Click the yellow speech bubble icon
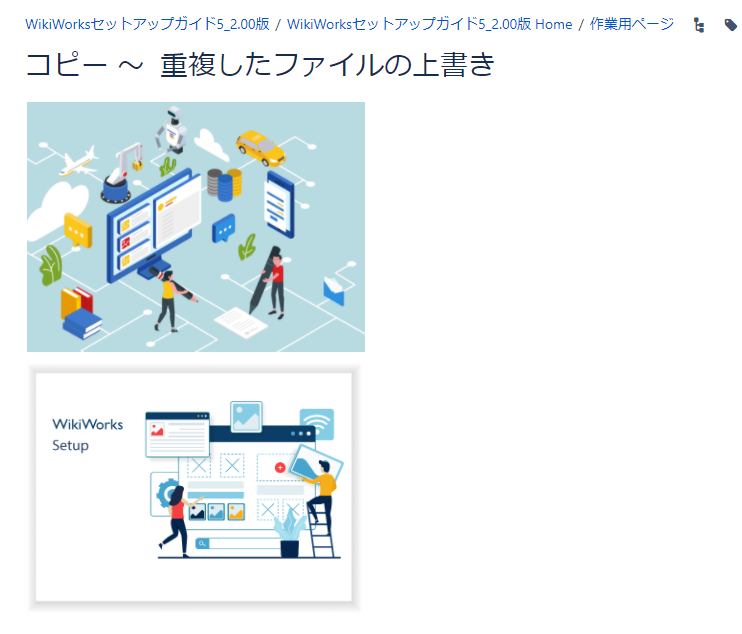742x634 pixels. (x=78, y=231)
